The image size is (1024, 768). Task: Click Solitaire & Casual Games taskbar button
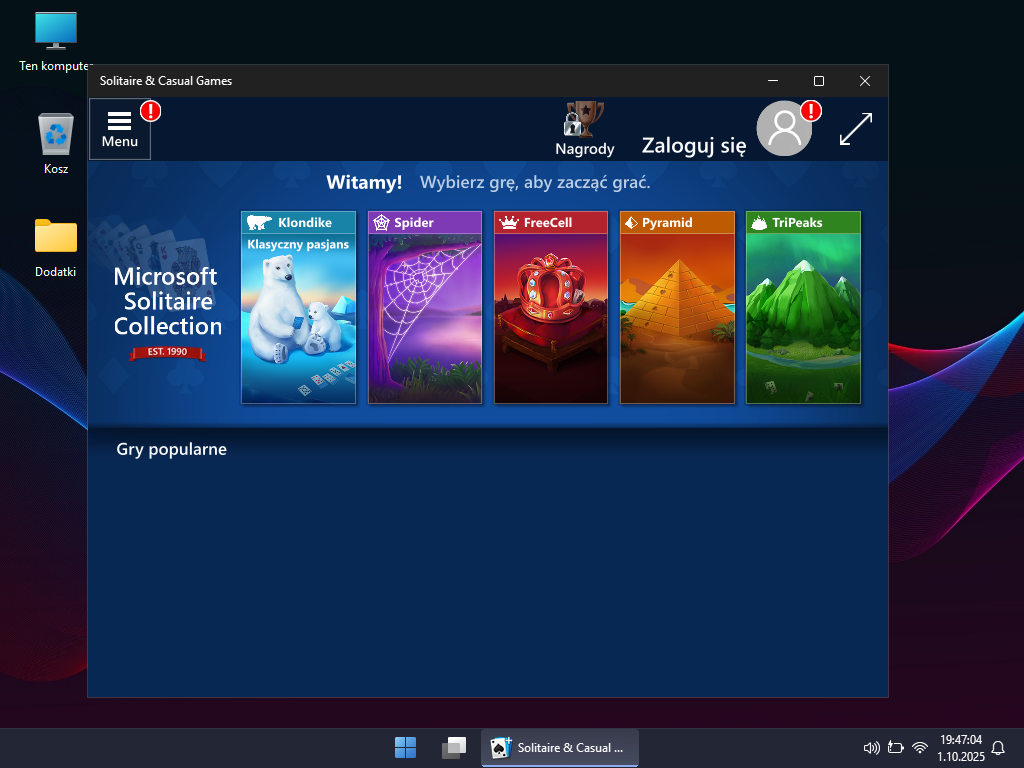[560, 747]
